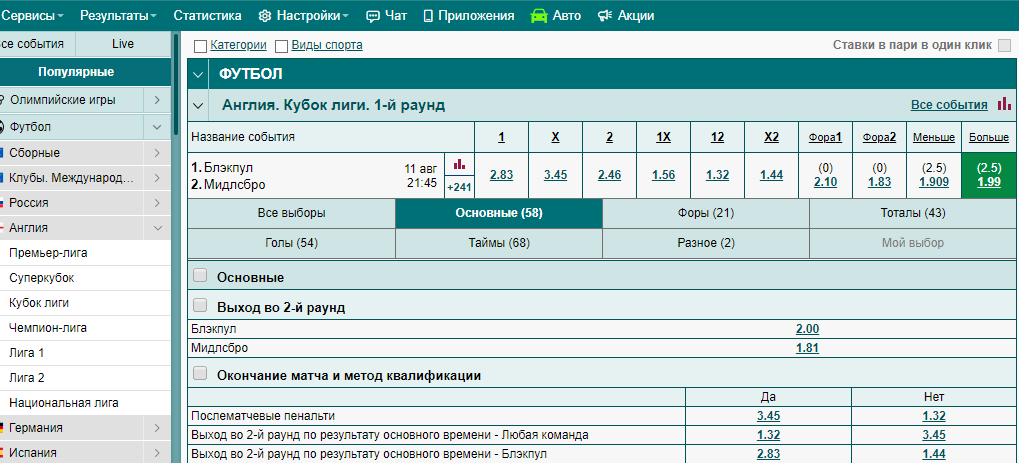Click the Settings gear icon
This screenshot has height=463, width=1019.
click(265, 16)
